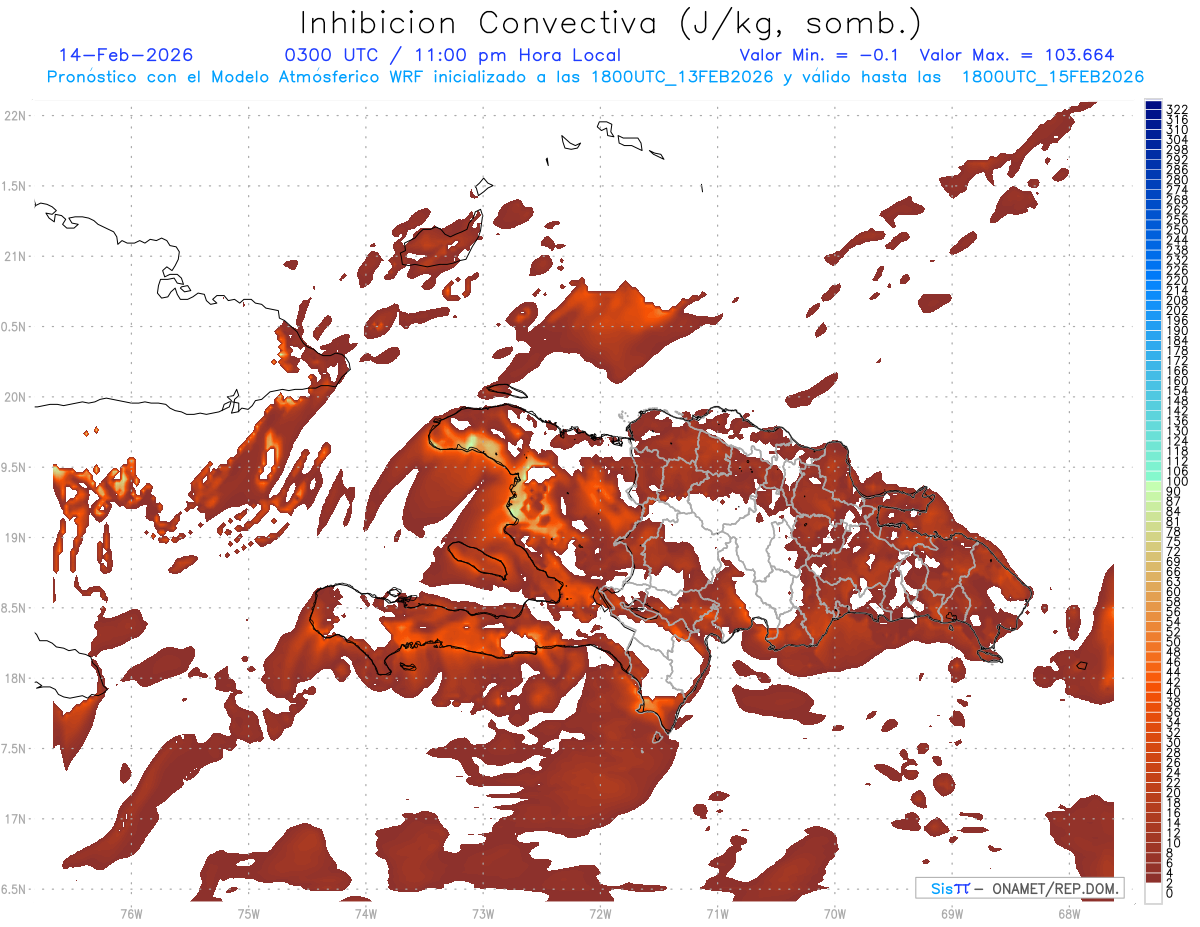Click the forecast date '14-Feb-2026'

(x=125, y=55)
